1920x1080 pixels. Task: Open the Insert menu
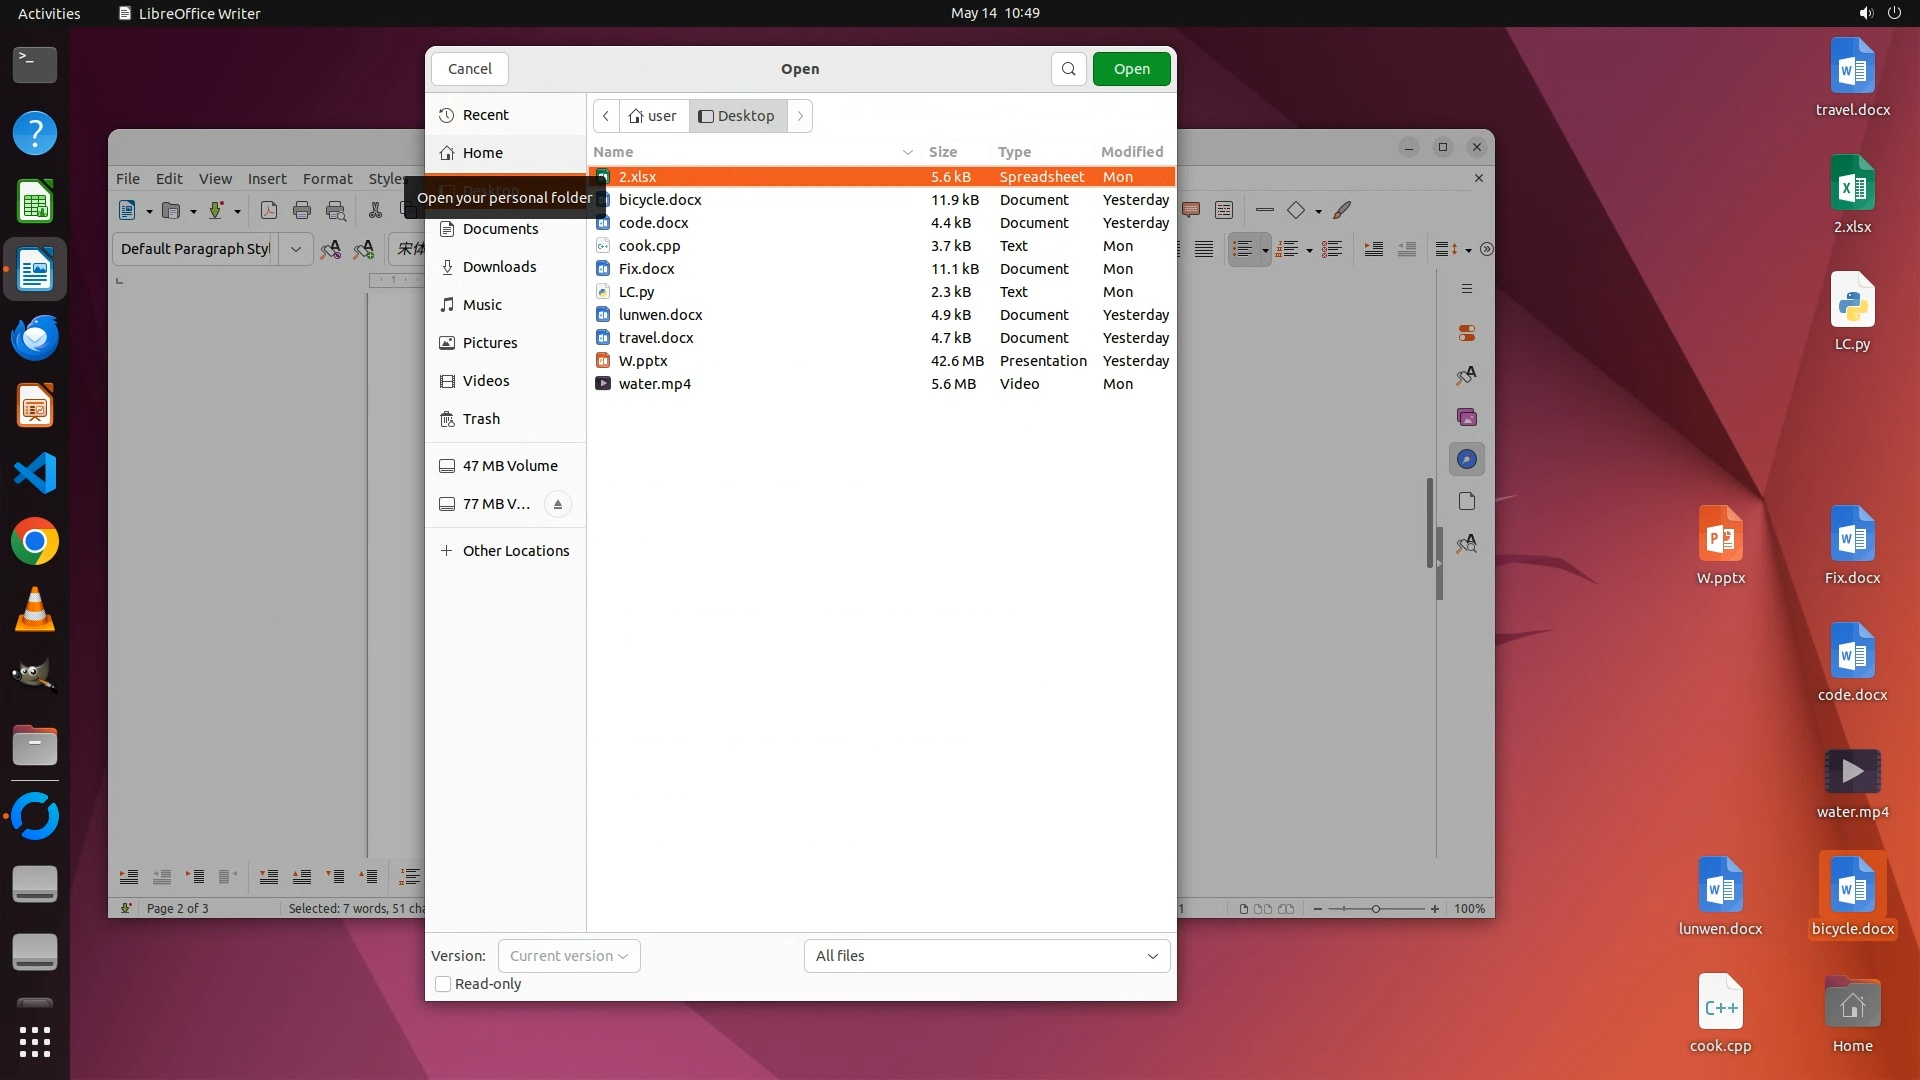click(x=267, y=179)
